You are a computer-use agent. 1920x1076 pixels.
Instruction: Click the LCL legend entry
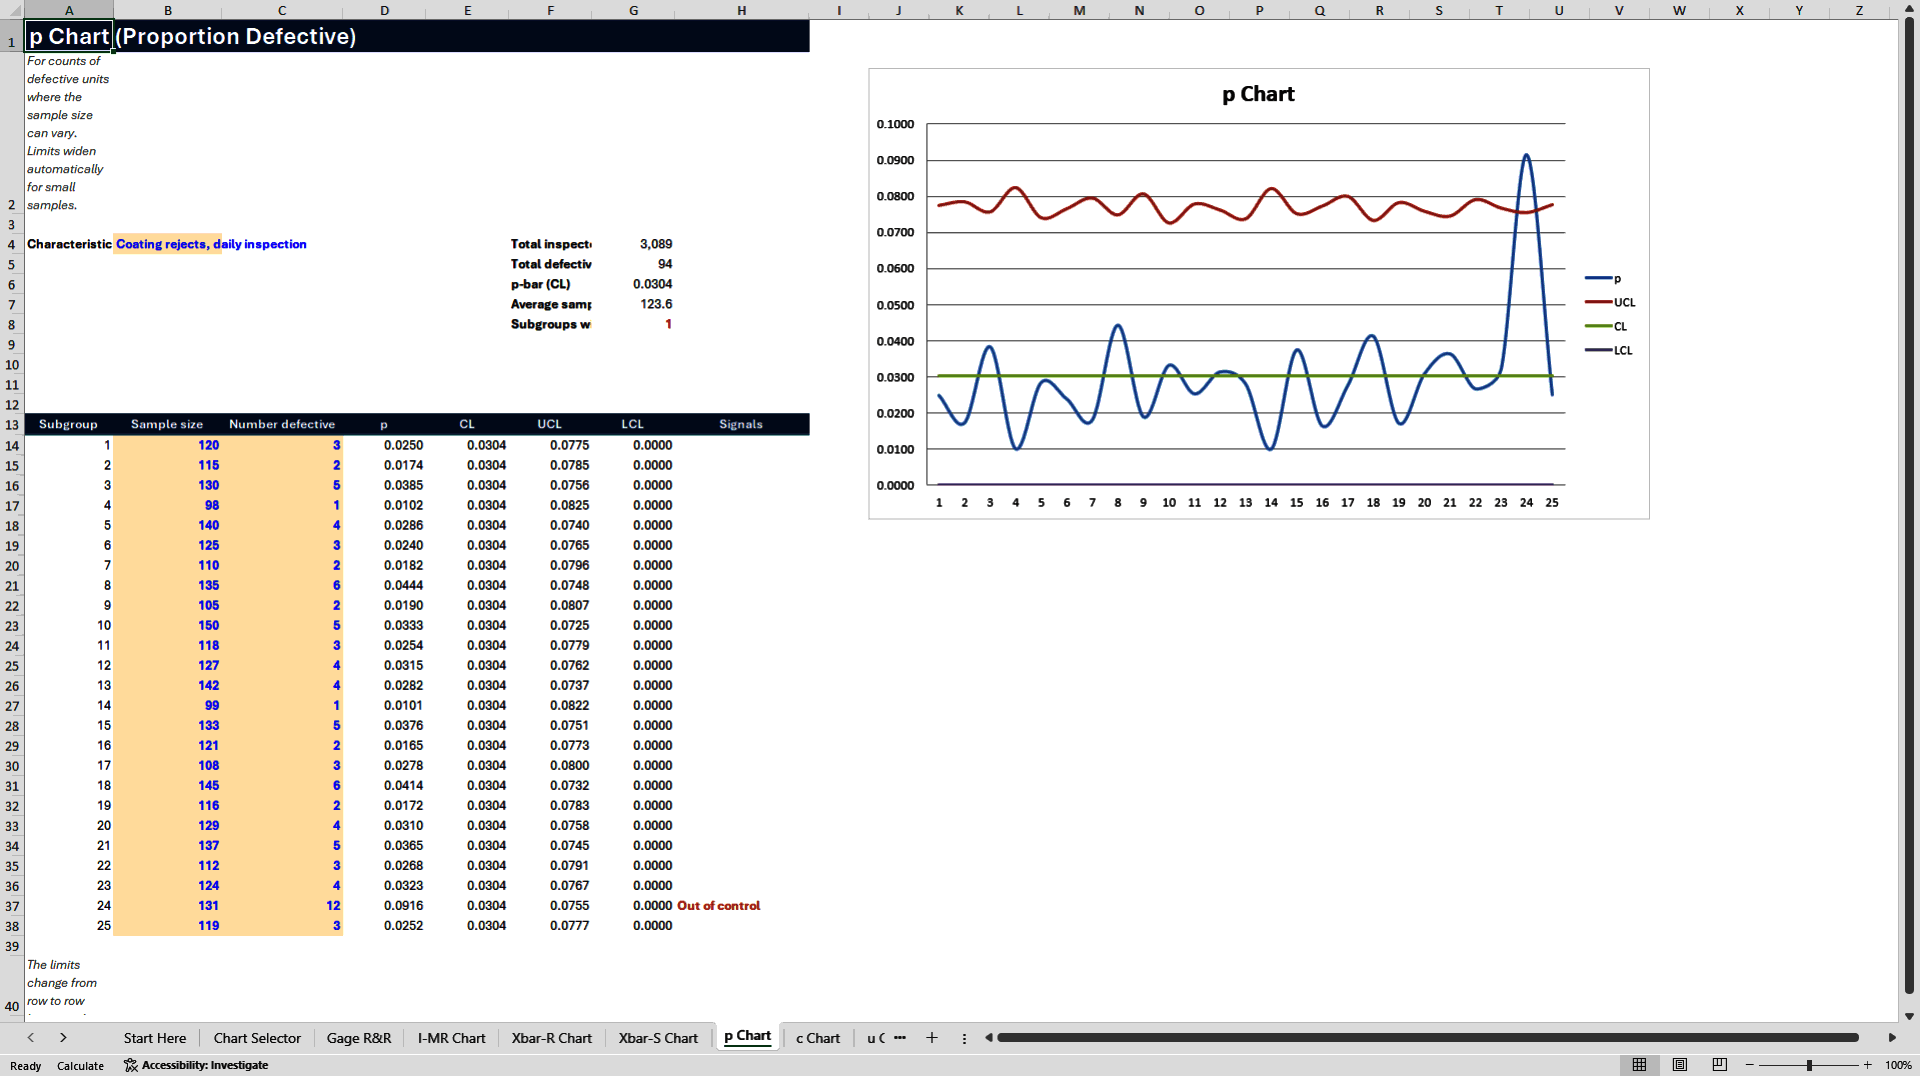1609,350
